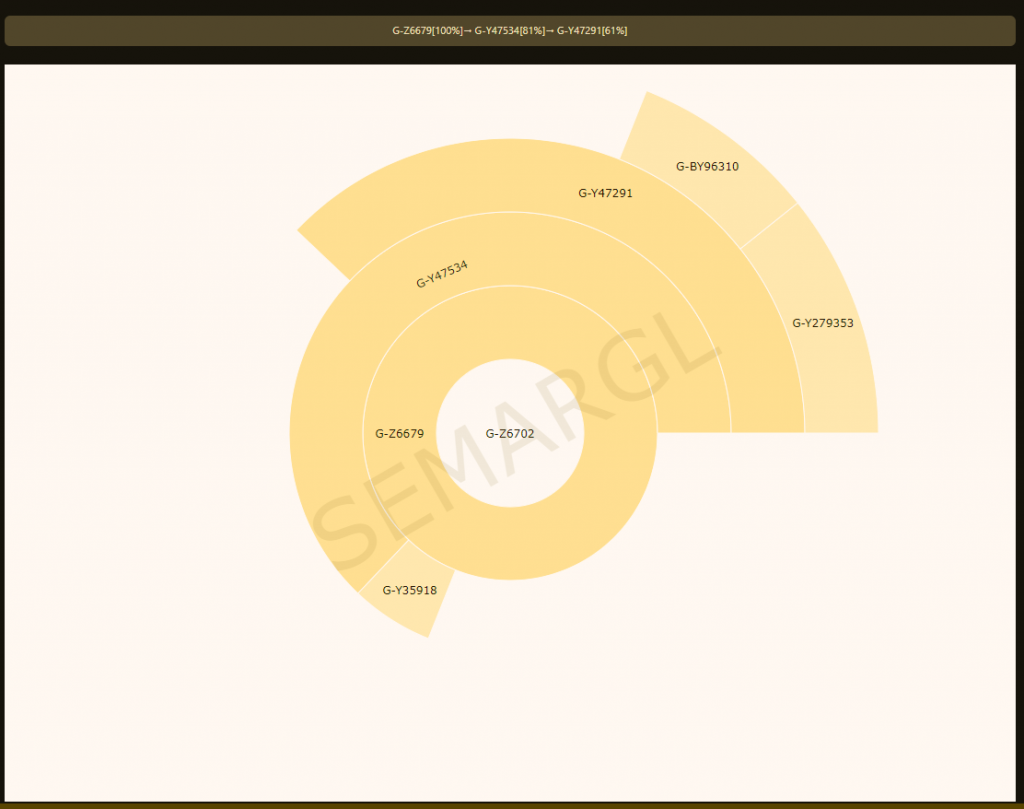Viewport: 1024px width, 809px height.
Task: Click the first arrow in the breadcrumb path
Action: point(468,31)
